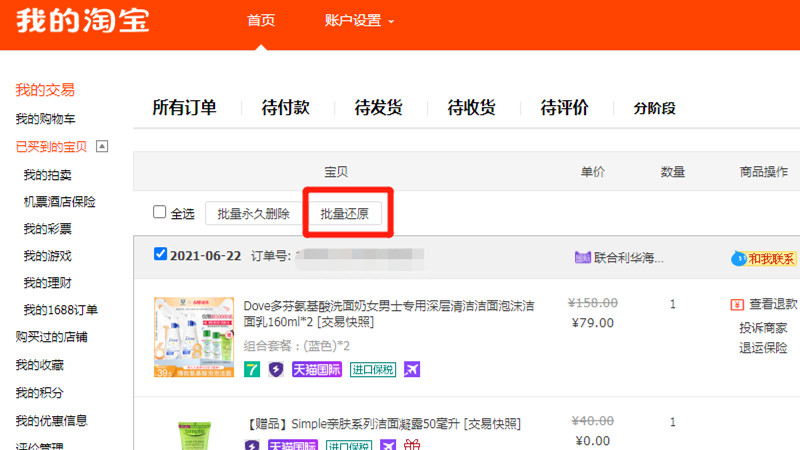Open 我的积分 in sidebar
Viewport: 800px width, 450px height.
pyautogui.click(x=39, y=393)
